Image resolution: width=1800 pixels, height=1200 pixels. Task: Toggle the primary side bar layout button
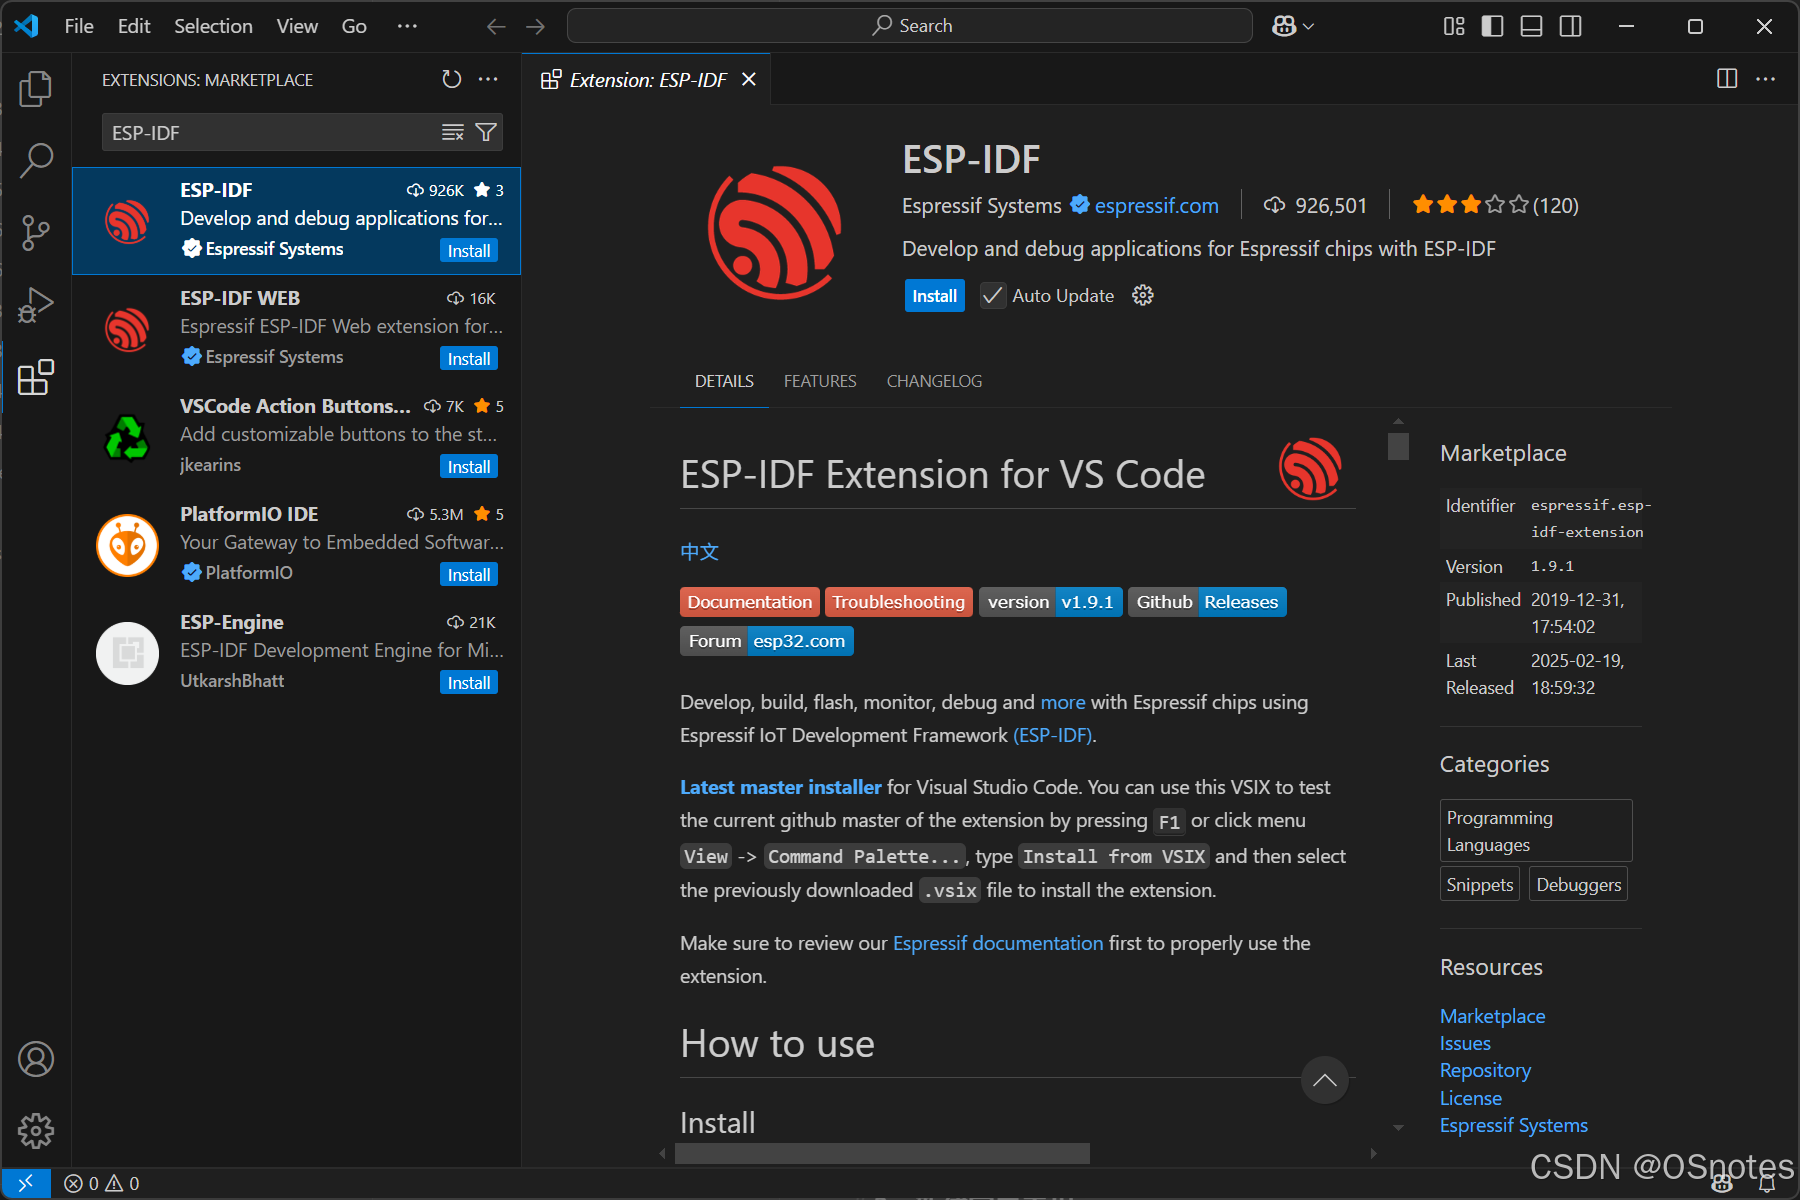point(1492,26)
